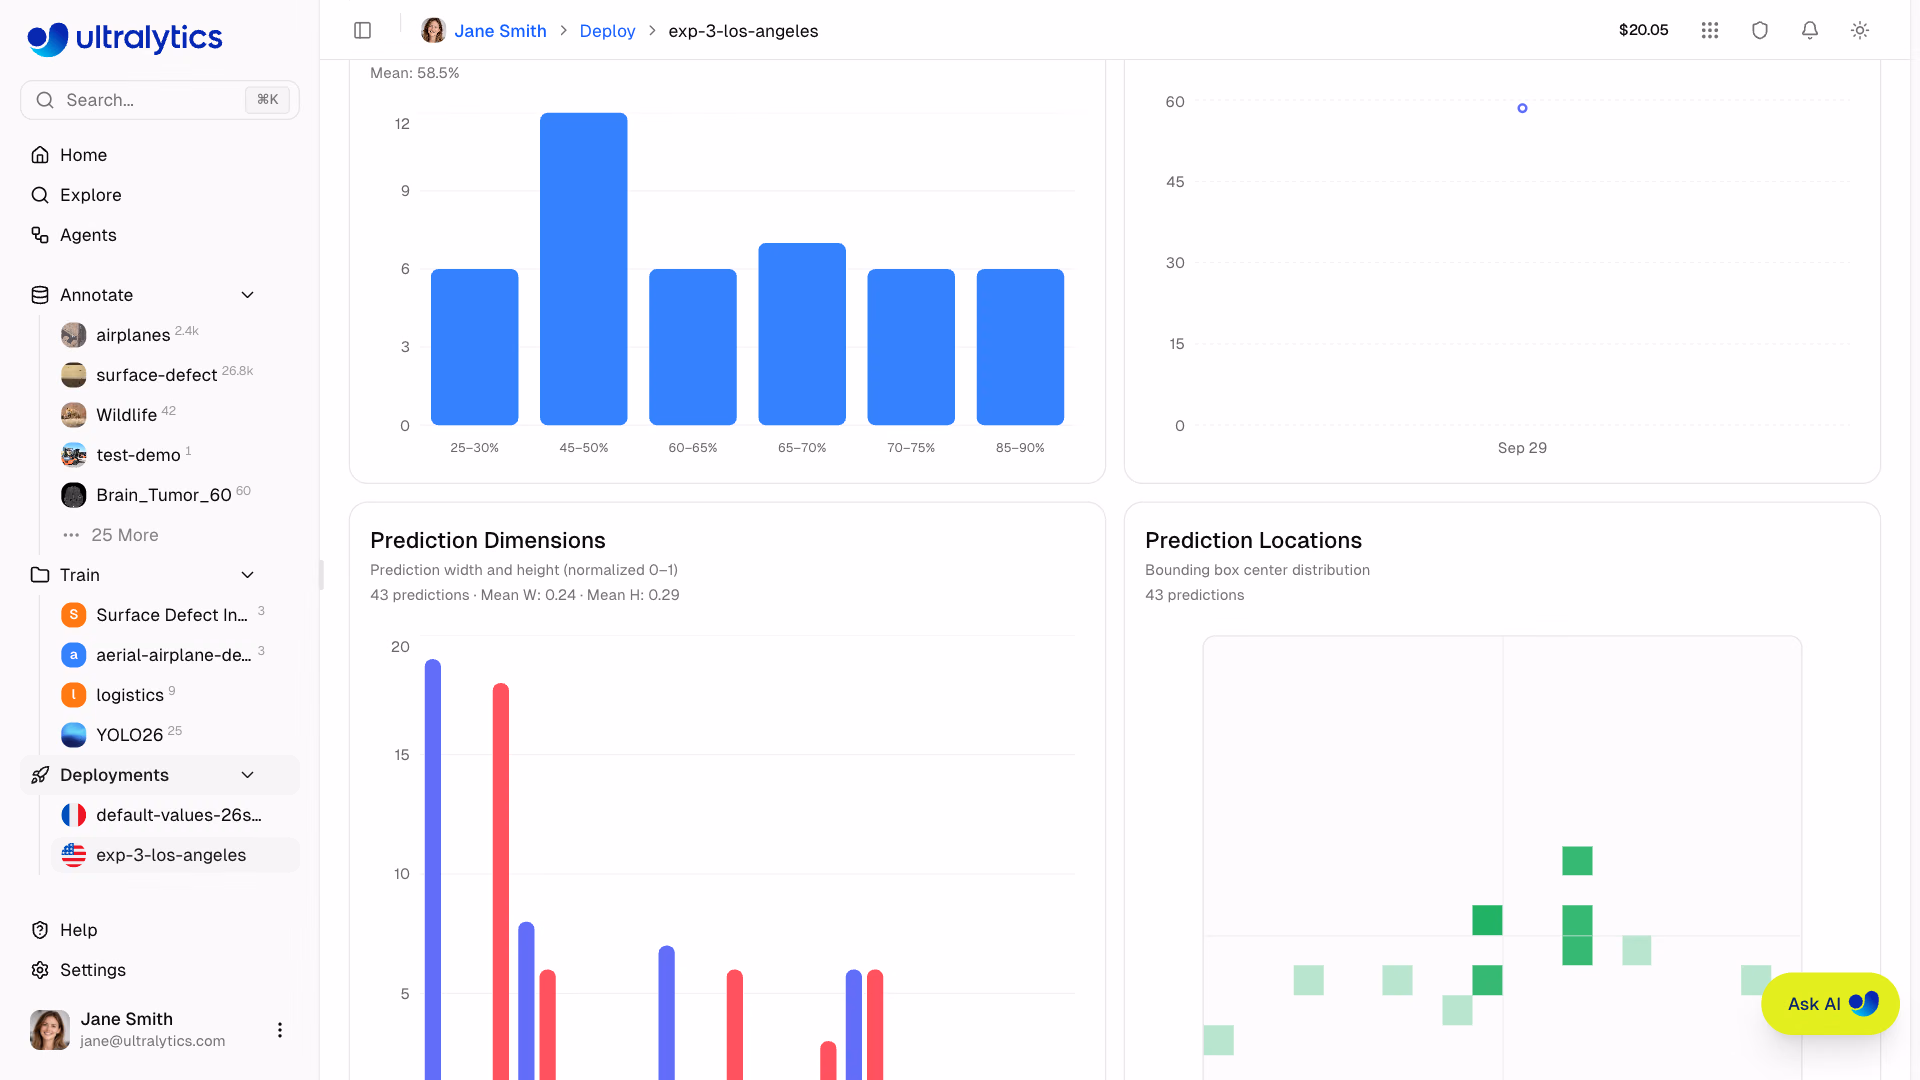Click the $20.05 balance
The image size is (1920, 1080).
click(x=1643, y=30)
